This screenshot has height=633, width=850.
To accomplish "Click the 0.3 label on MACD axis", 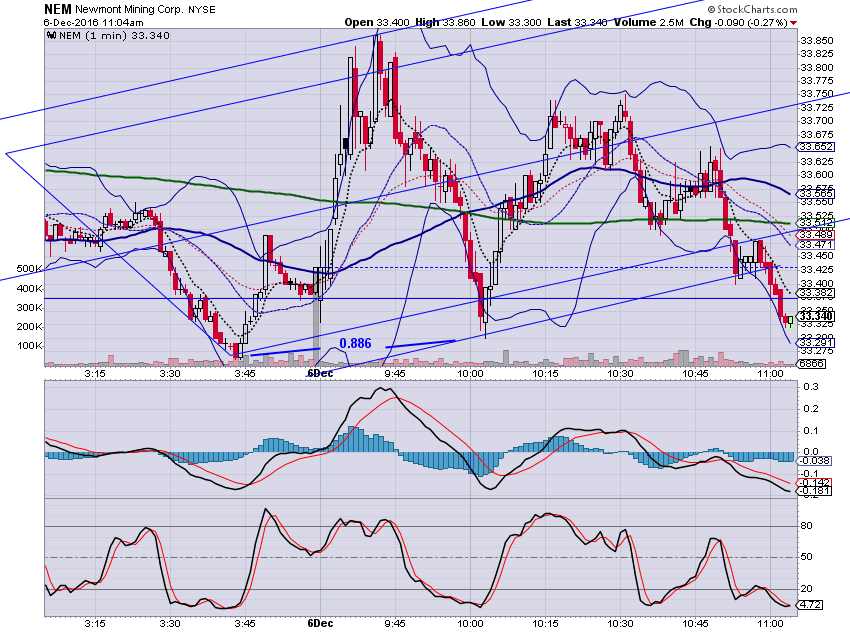I will [x=811, y=387].
